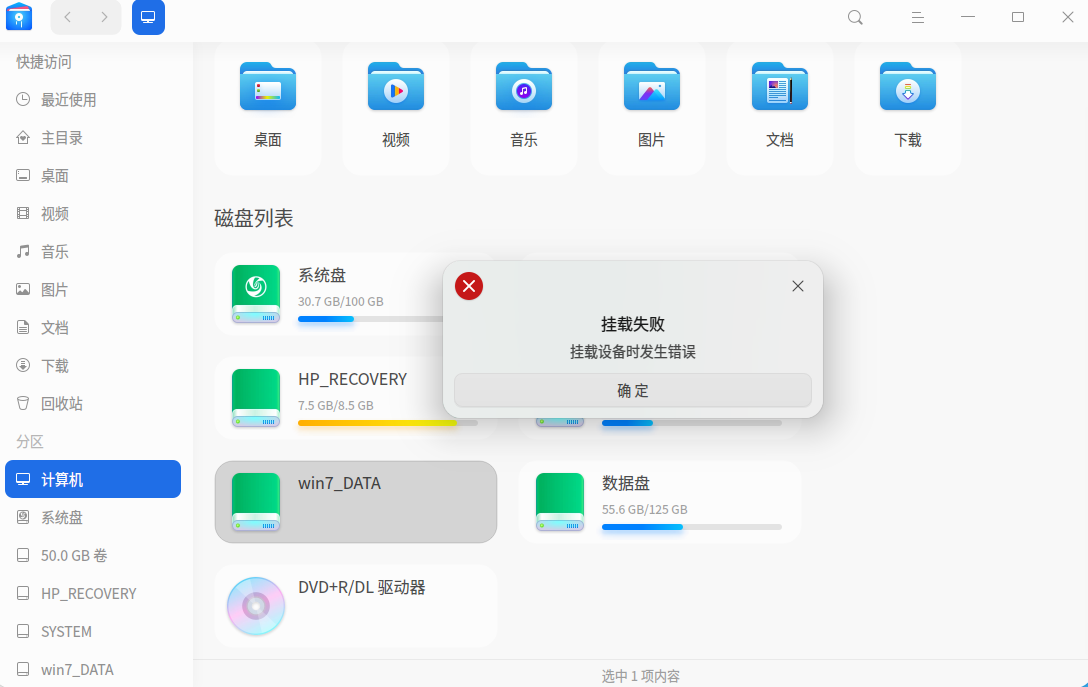Open the 图片 folder icon
Screen dimensions: 1088x687
click(x=652, y=87)
